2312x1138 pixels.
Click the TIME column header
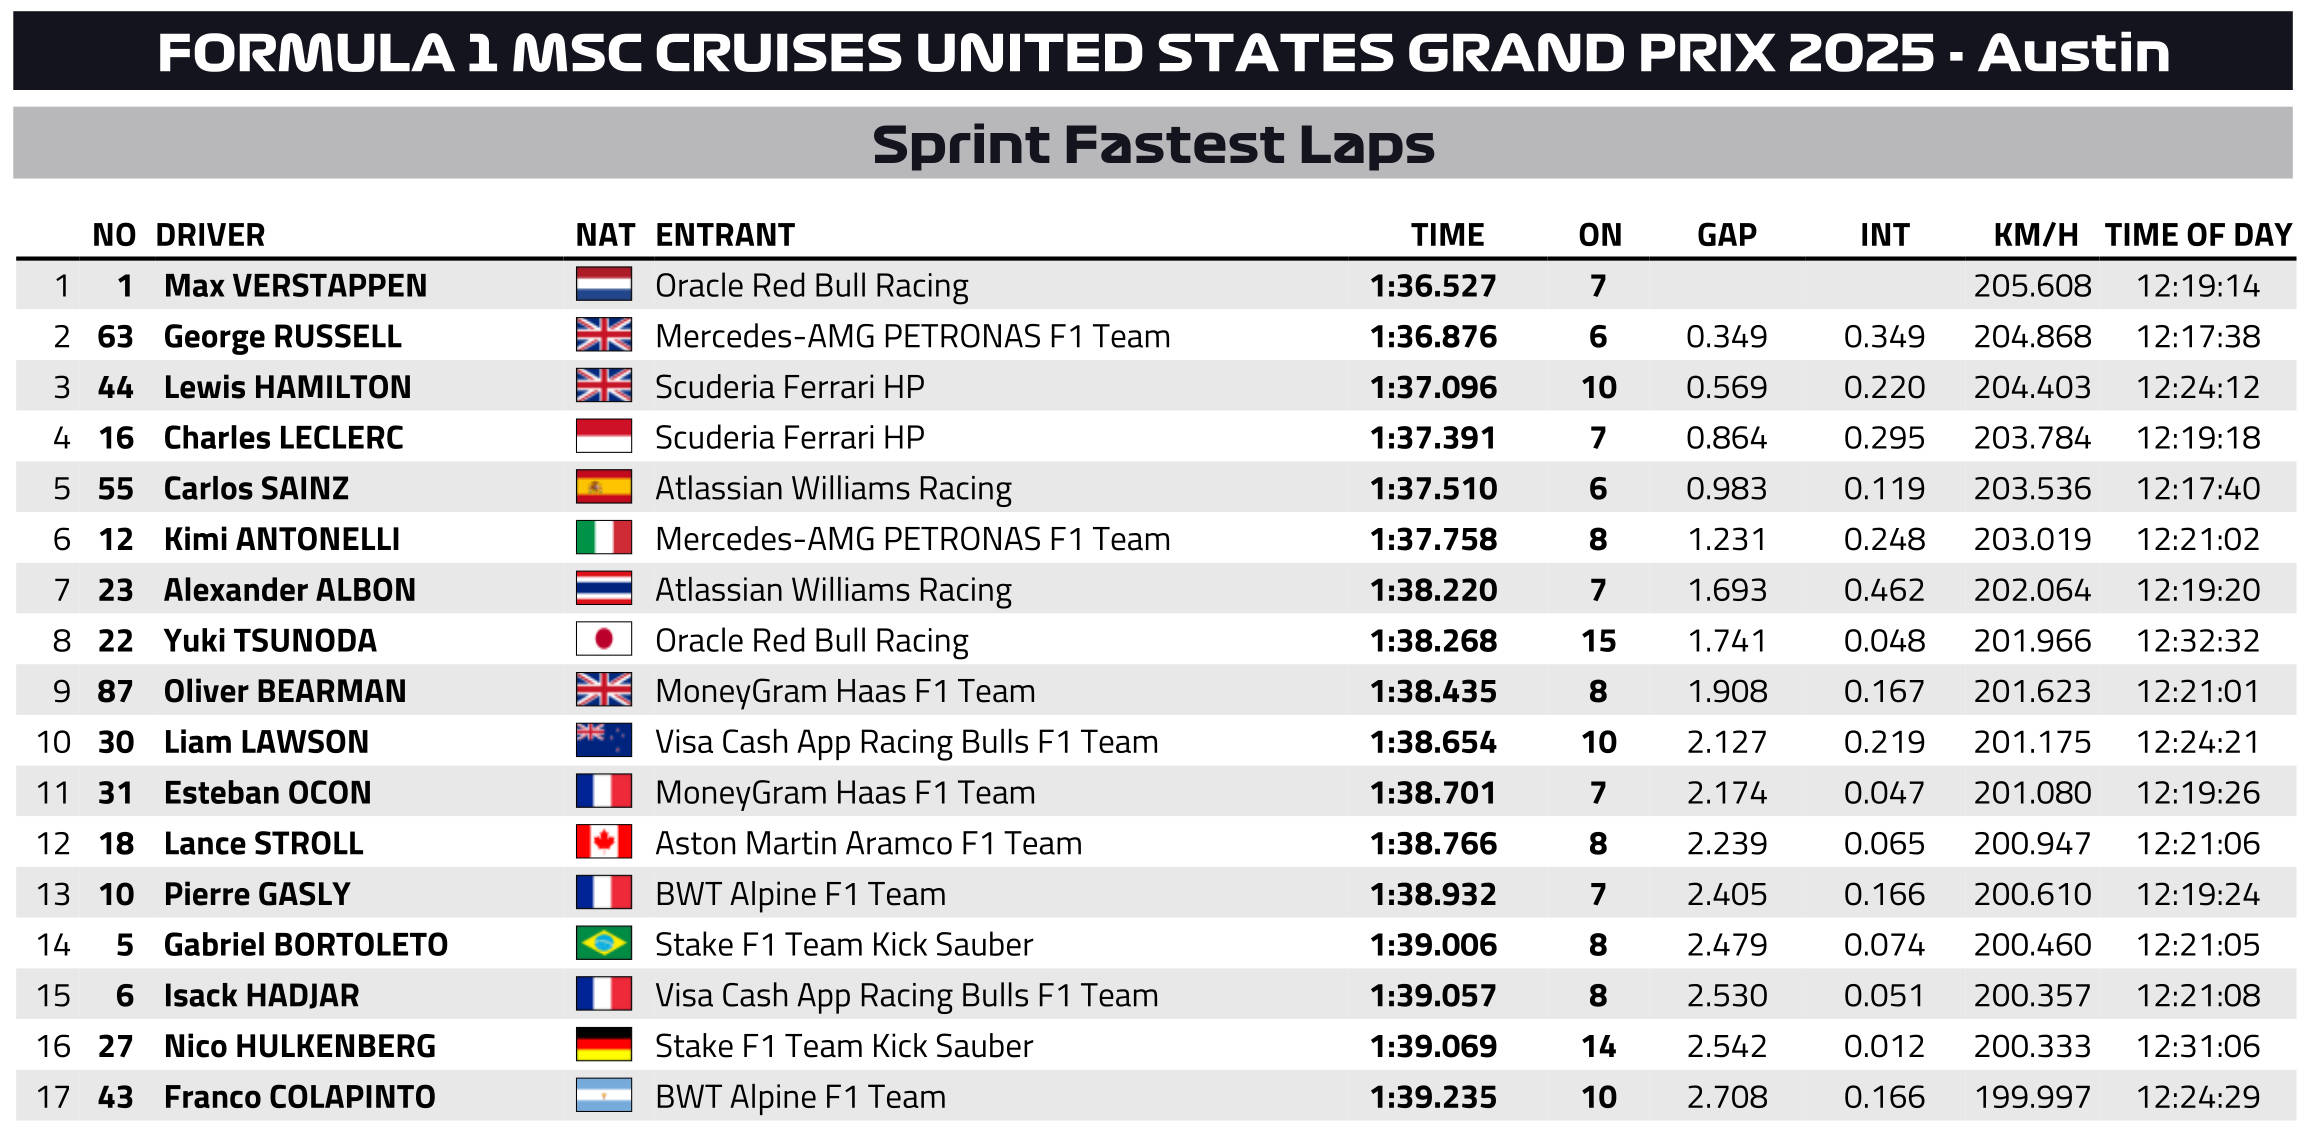1447,235
